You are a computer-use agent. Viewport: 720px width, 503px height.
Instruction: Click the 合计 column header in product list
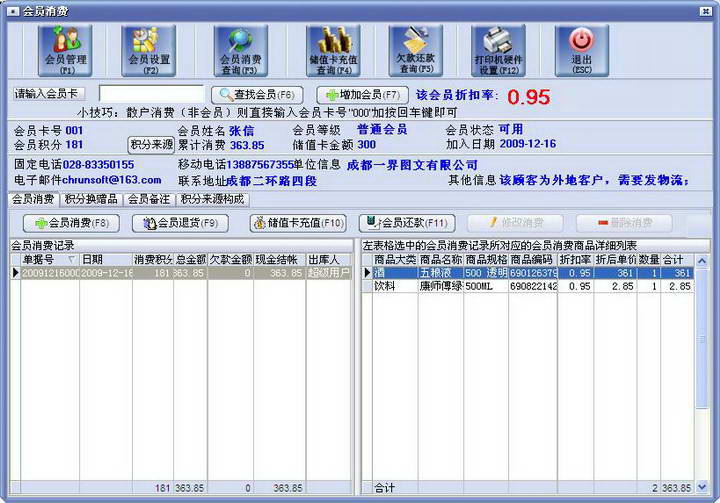click(677, 260)
